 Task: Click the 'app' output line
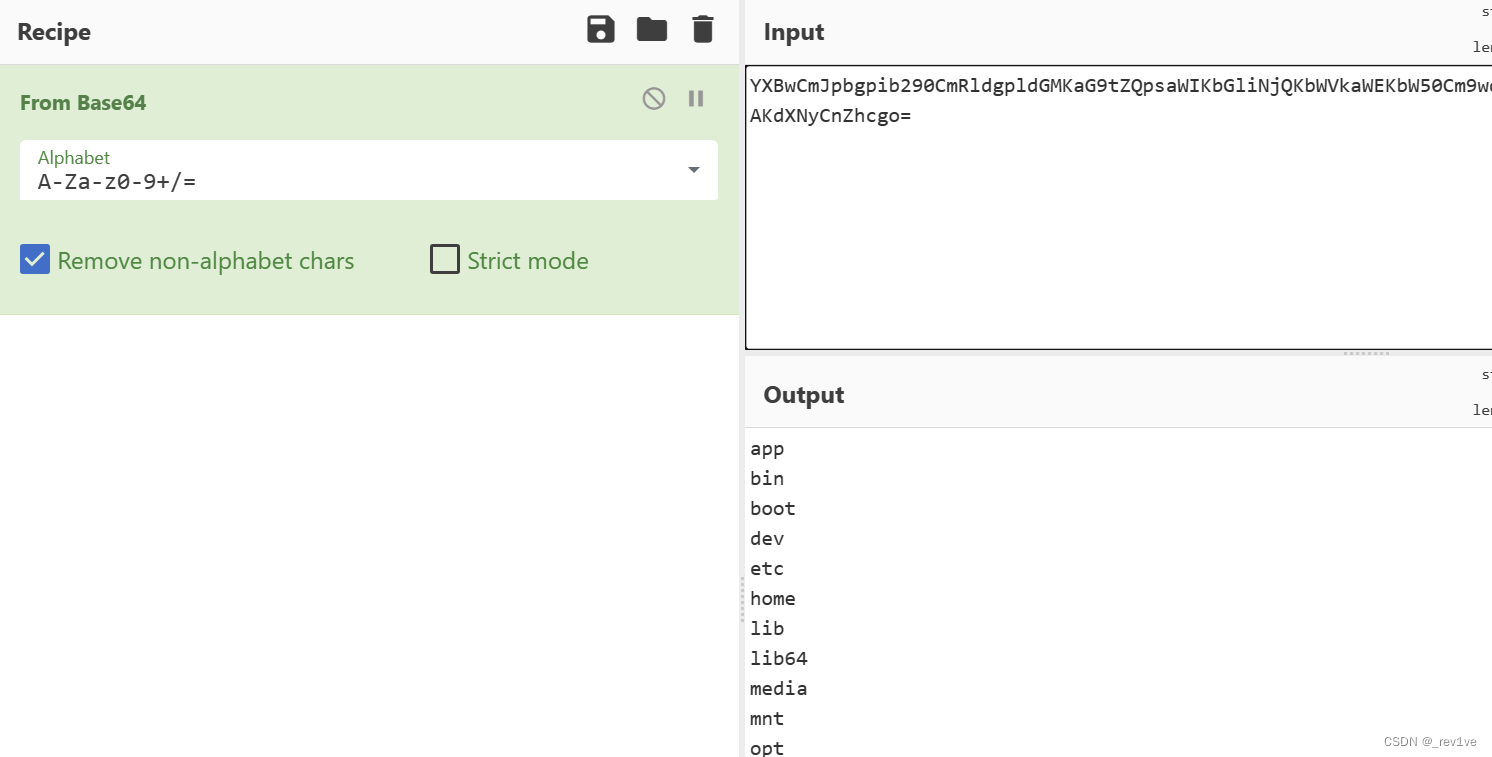tap(767, 449)
